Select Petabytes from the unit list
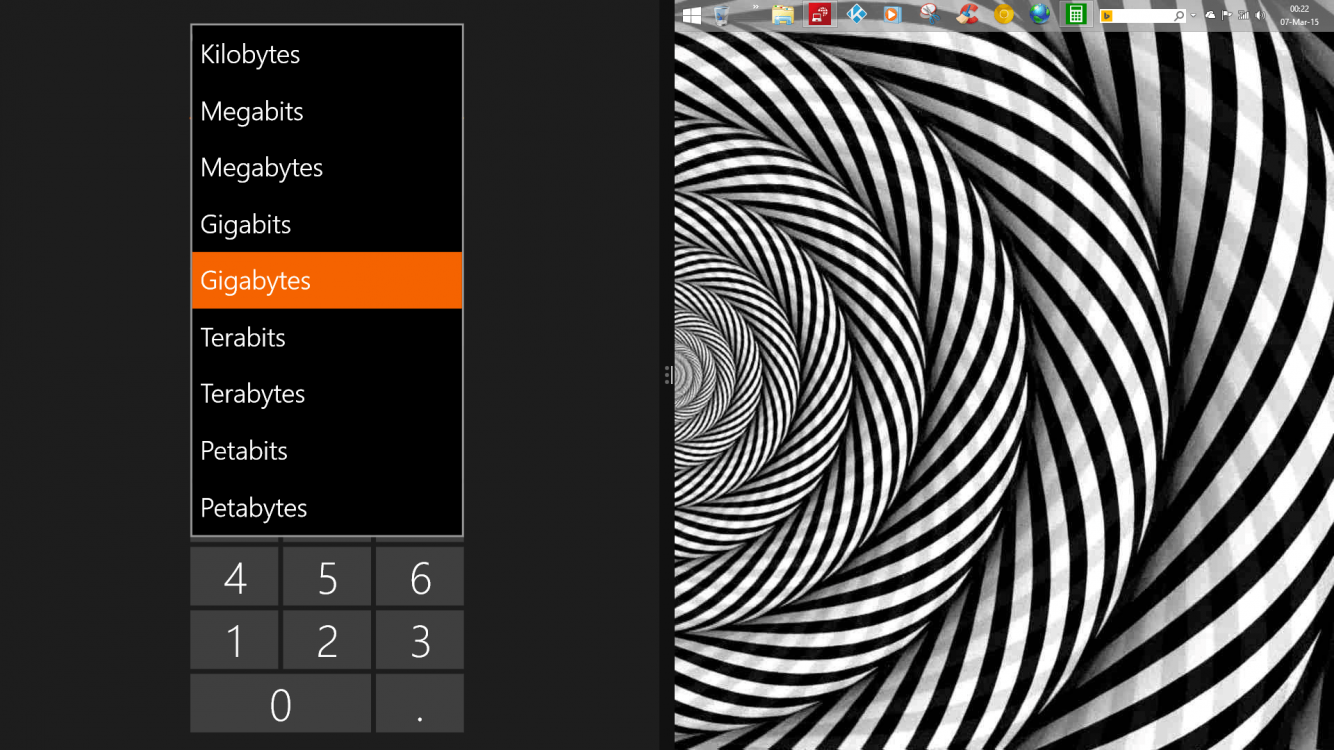Screen dimensions: 1334x750 point(327,507)
